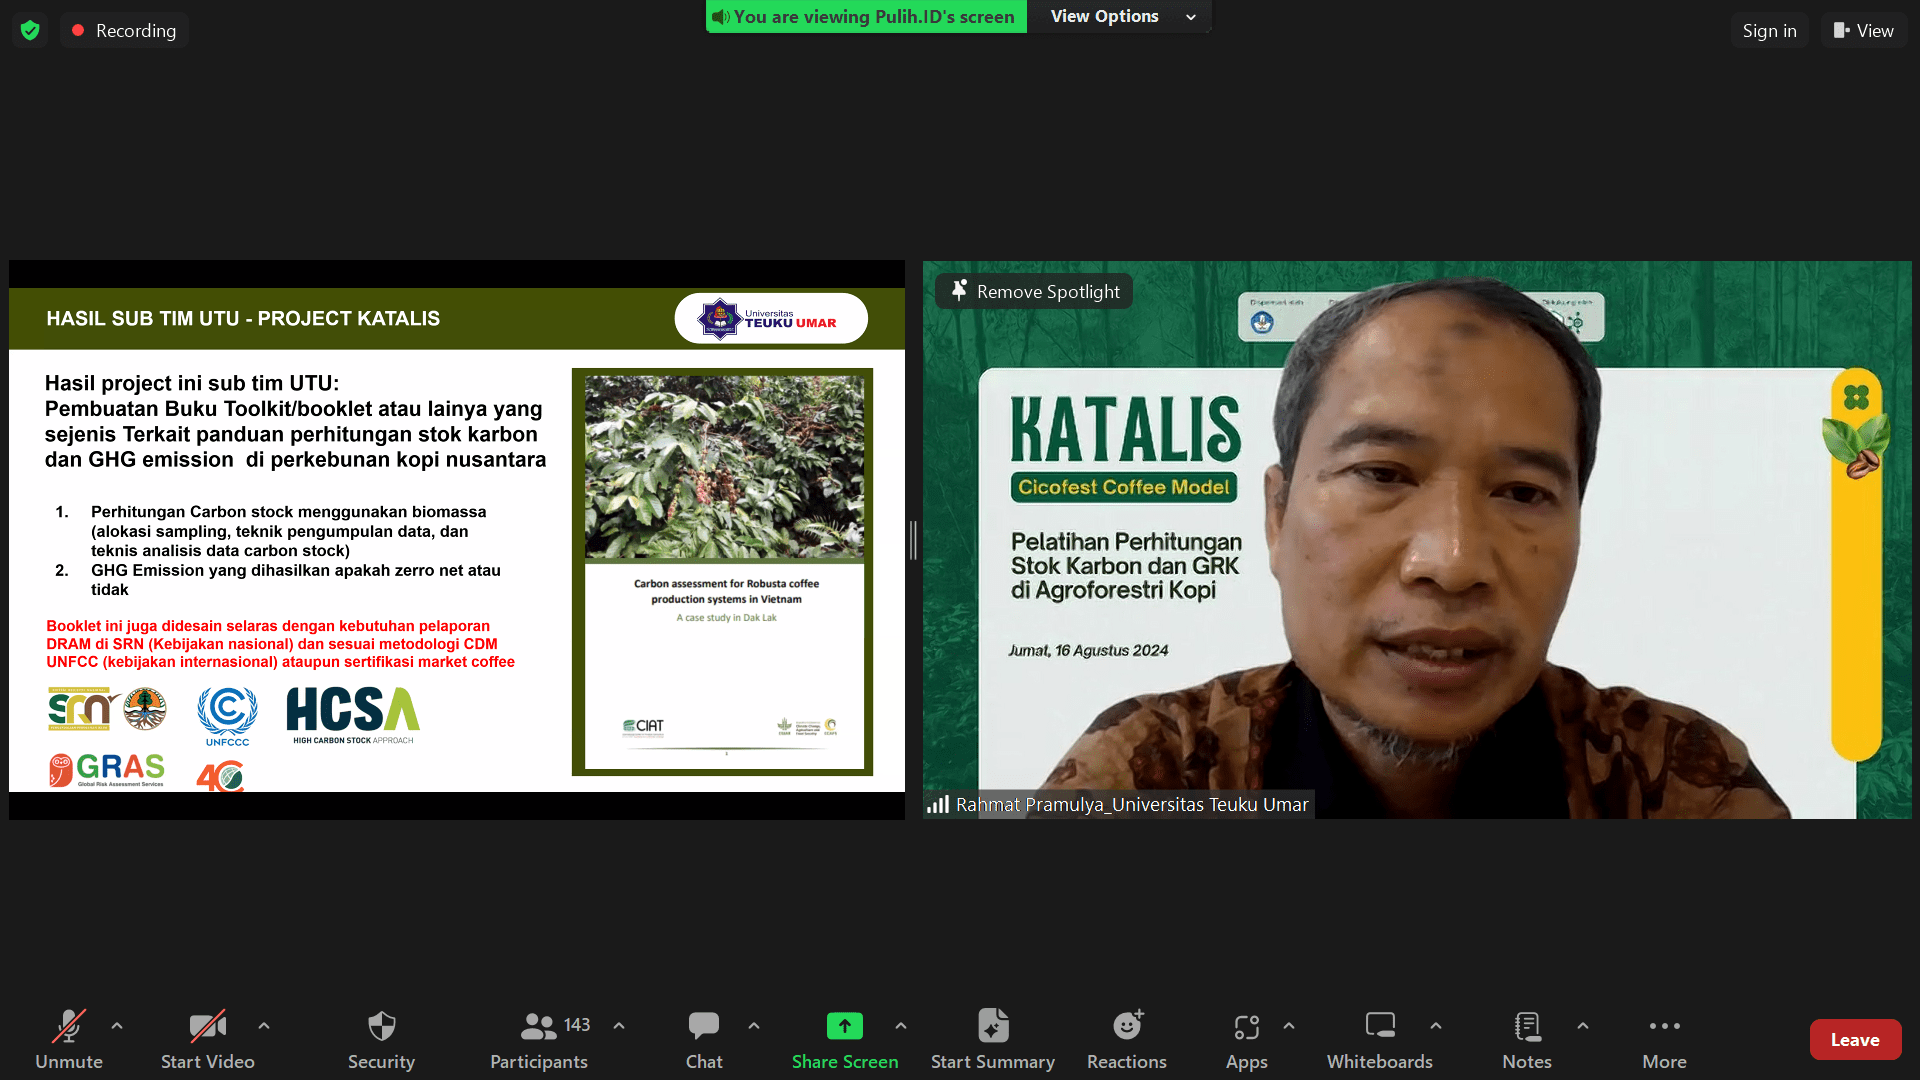The width and height of the screenshot is (1920, 1080).
Task: Expand chat options caret
Action: (x=754, y=1026)
